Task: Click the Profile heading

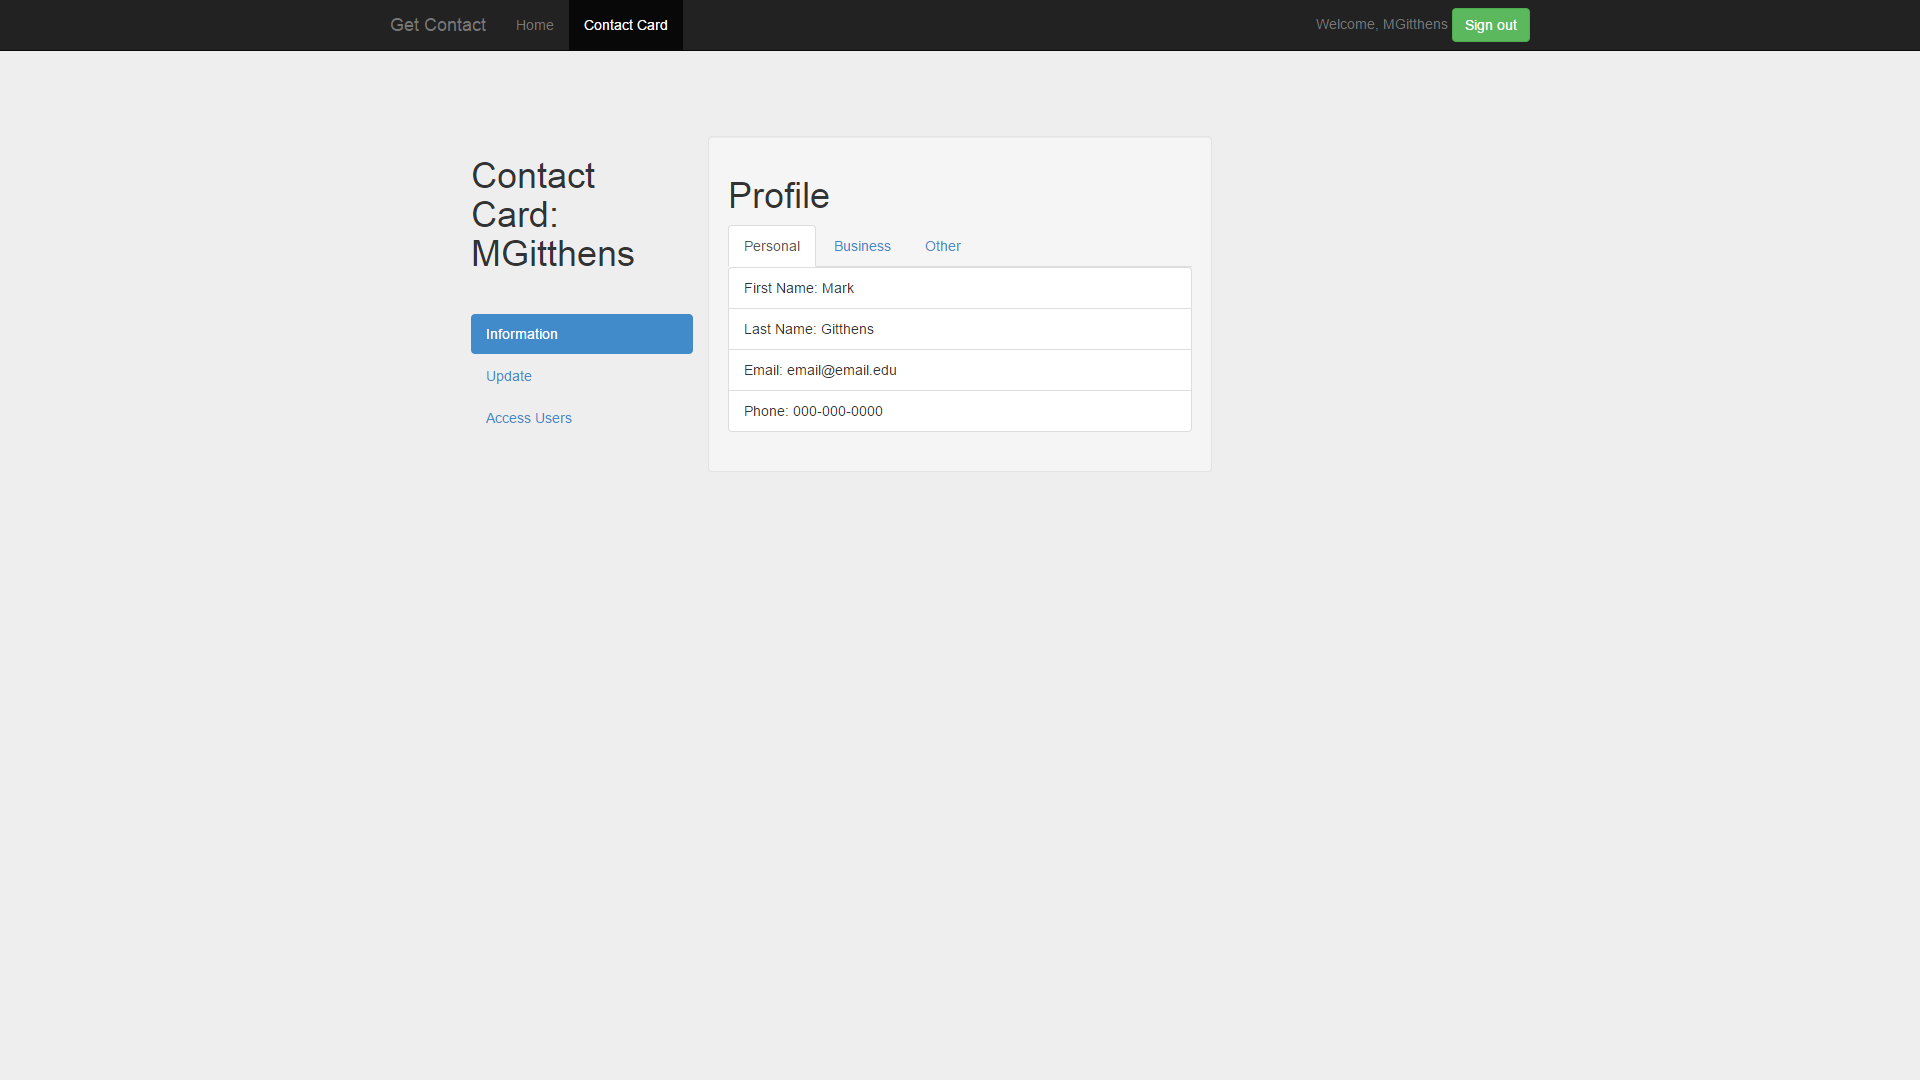Action: click(x=778, y=196)
